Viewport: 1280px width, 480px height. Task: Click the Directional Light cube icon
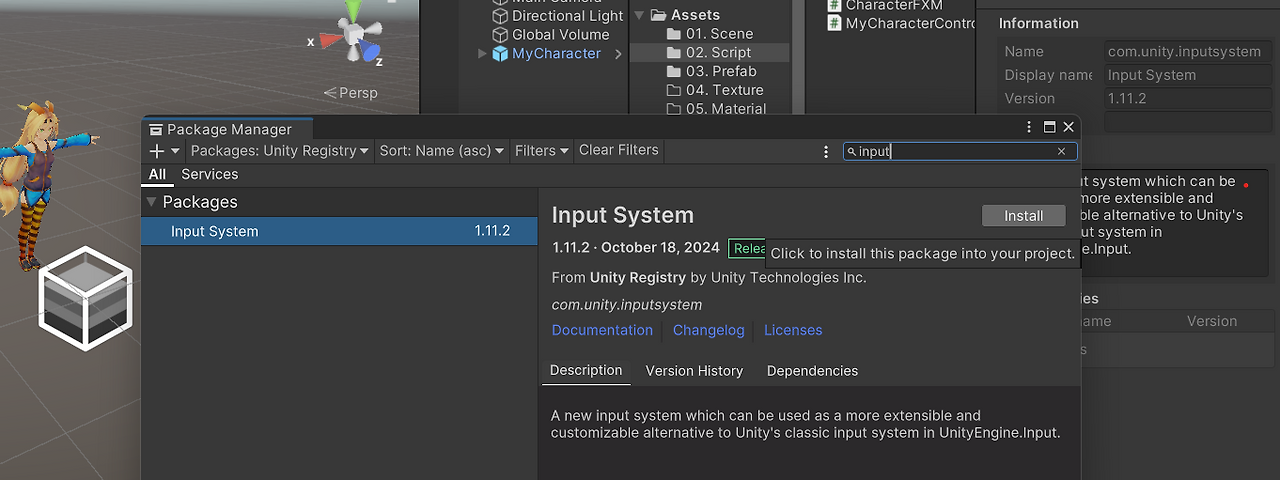[x=500, y=16]
